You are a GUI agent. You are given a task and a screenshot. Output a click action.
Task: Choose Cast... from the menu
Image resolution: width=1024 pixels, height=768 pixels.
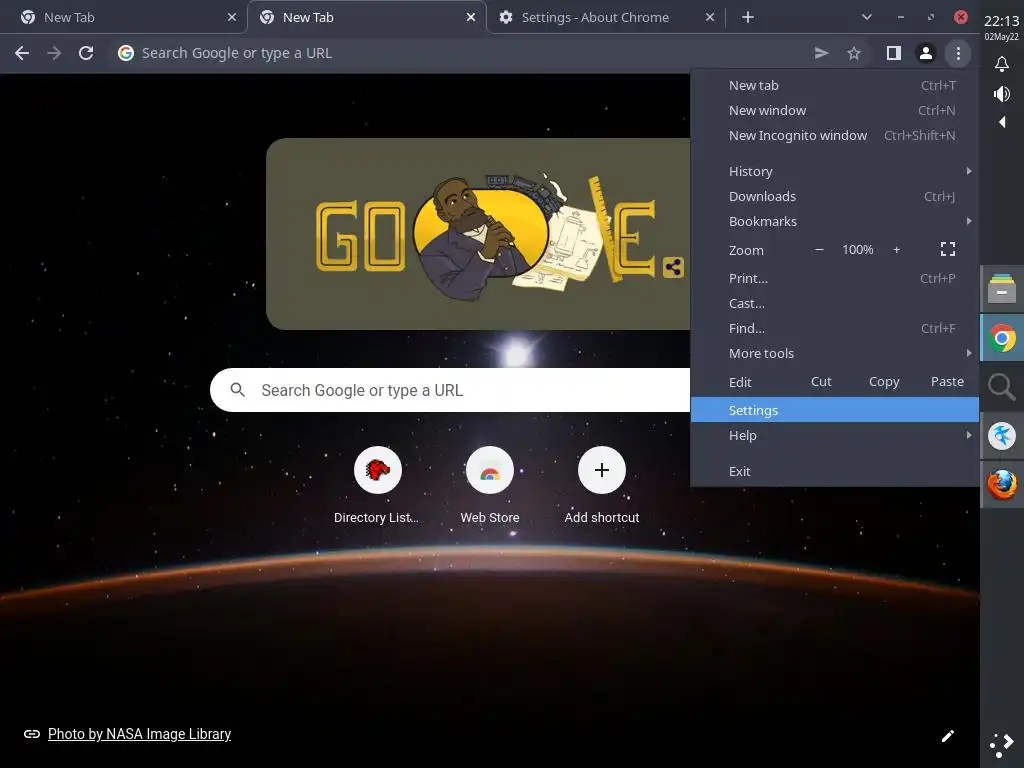coord(835,303)
